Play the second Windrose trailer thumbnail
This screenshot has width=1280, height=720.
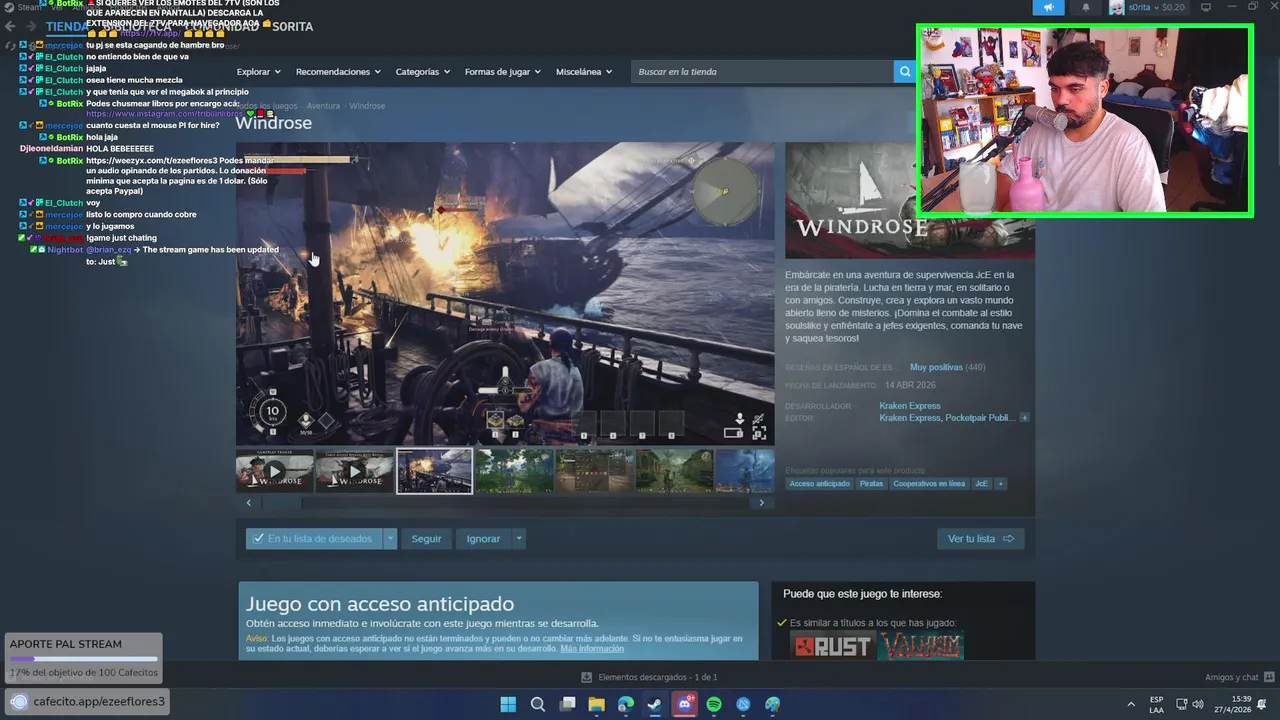[x=354, y=471]
